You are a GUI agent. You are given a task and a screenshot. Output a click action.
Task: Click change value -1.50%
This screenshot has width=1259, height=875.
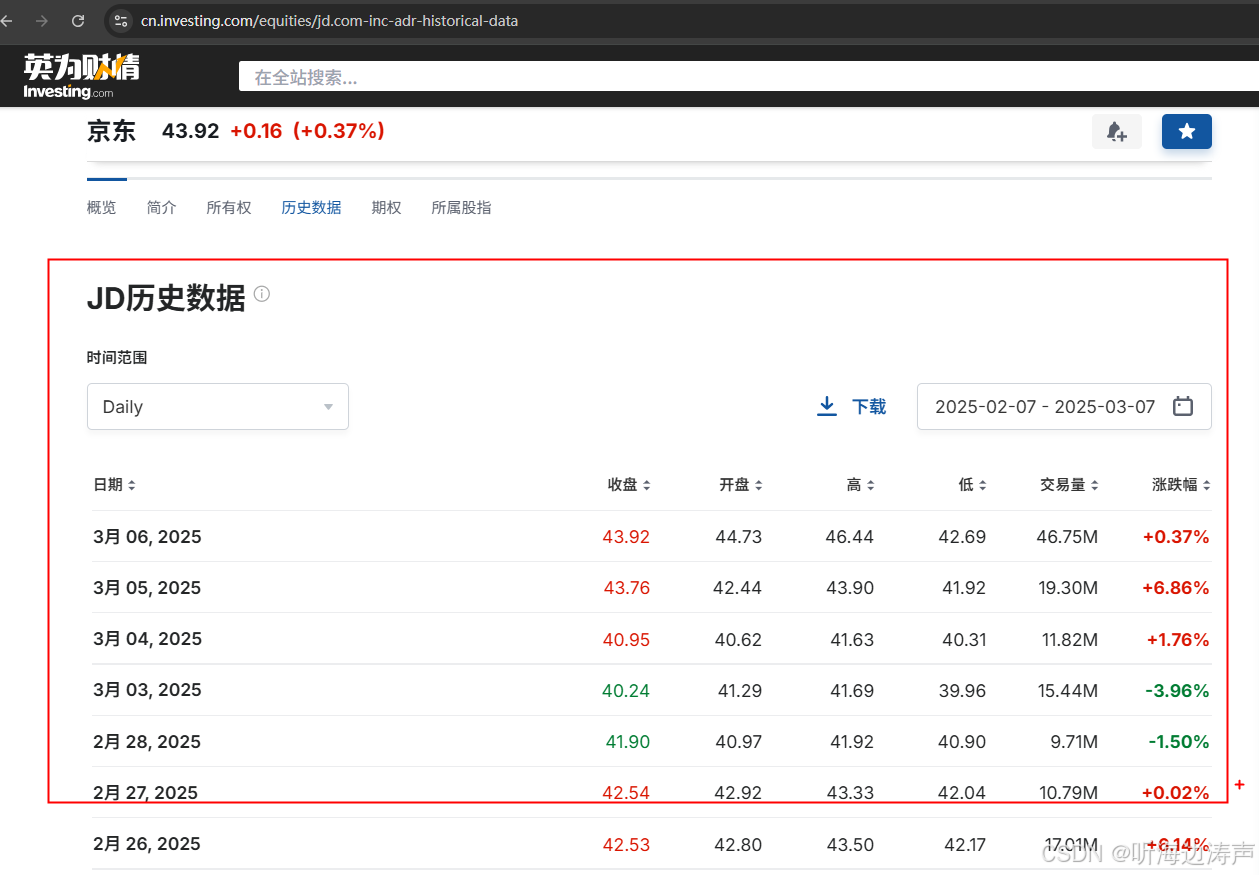pos(1178,742)
